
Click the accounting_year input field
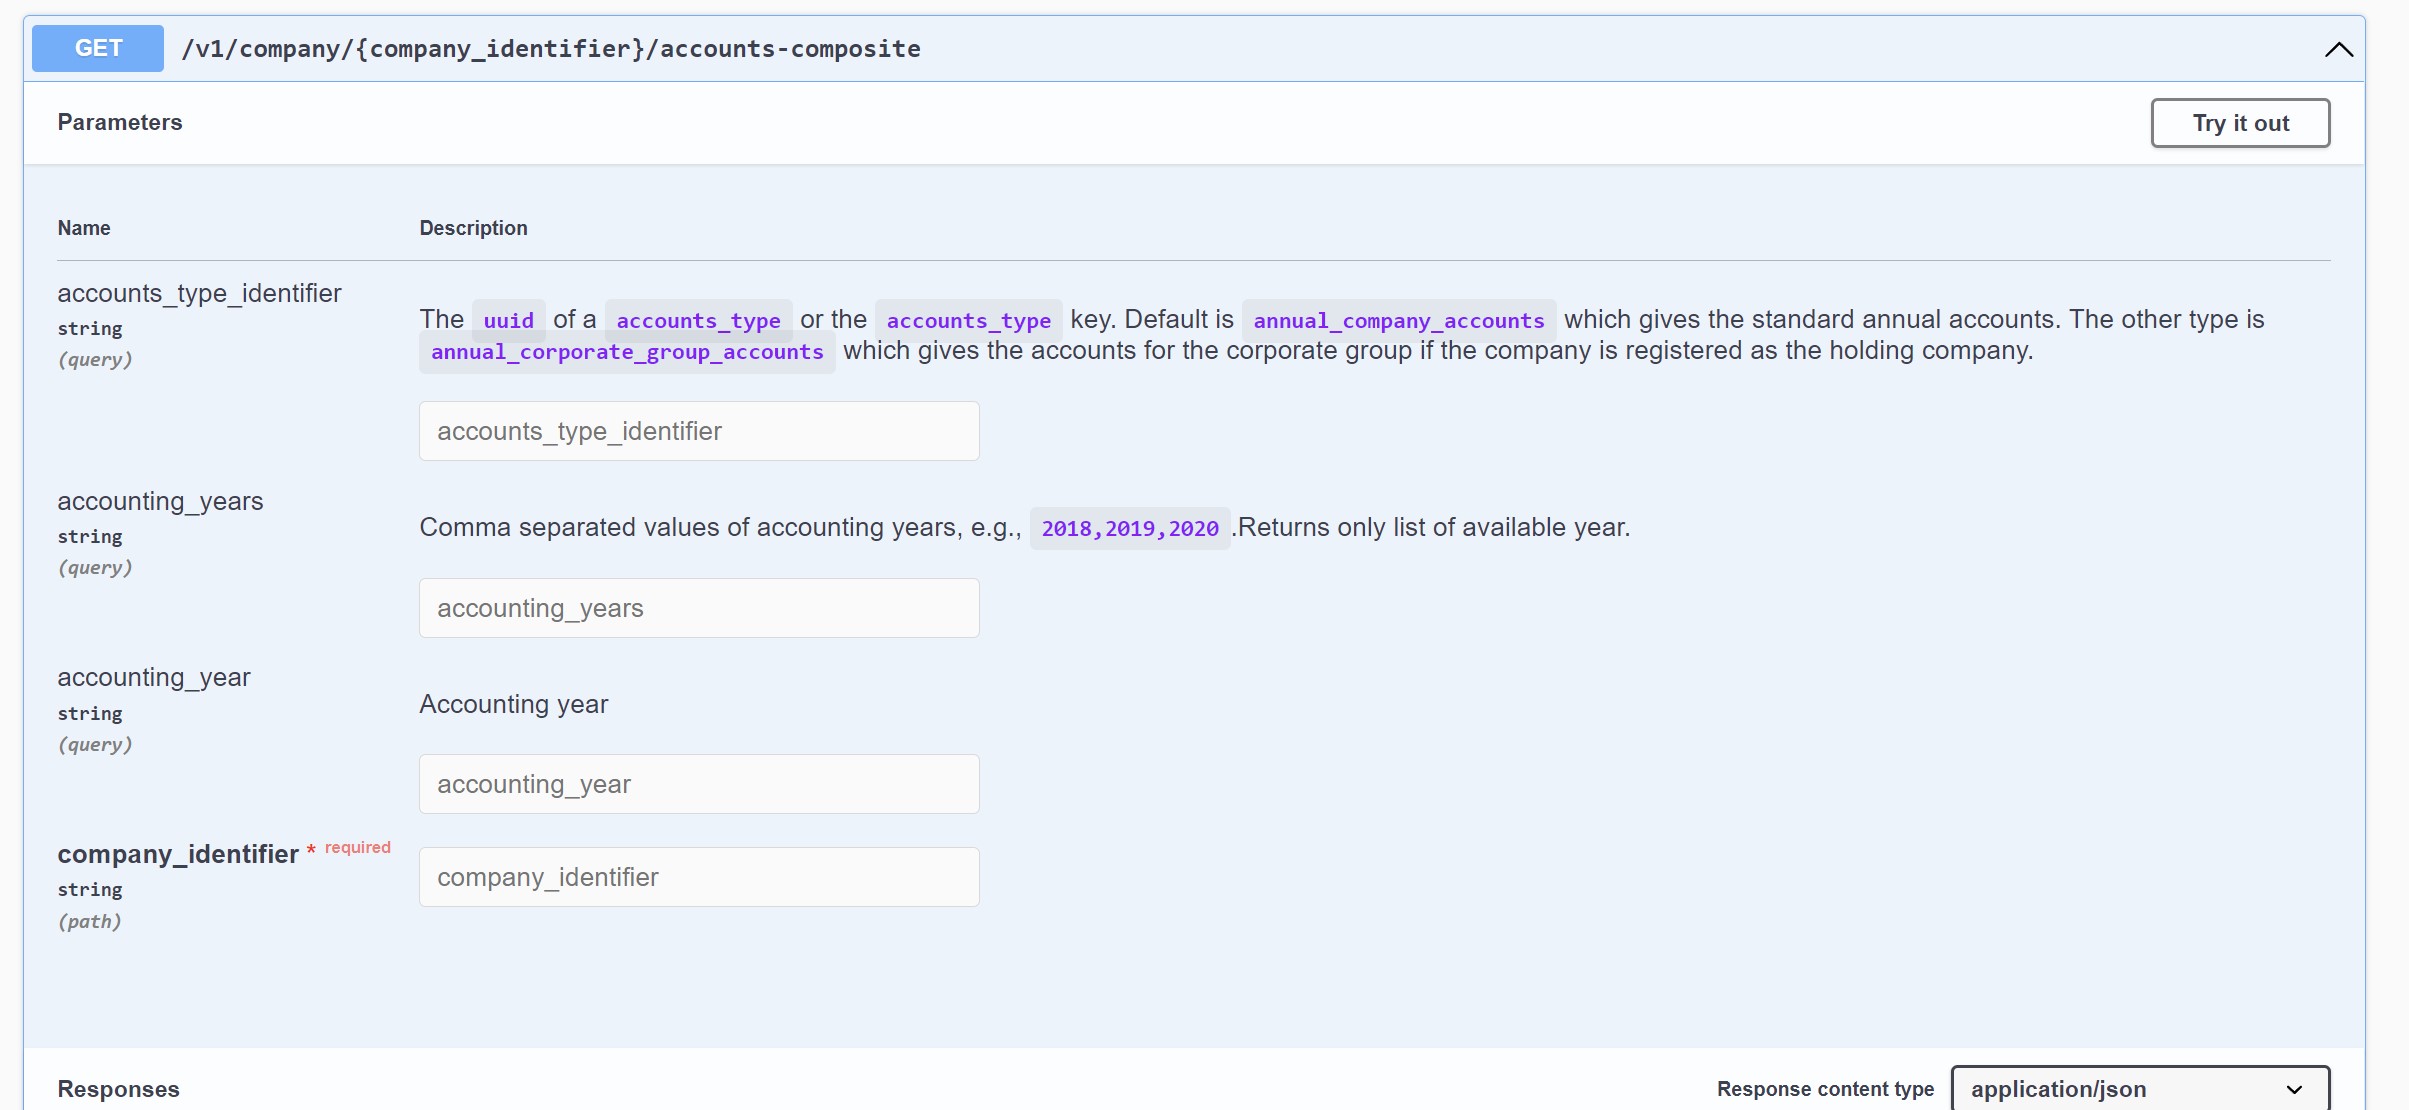click(699, 784)
